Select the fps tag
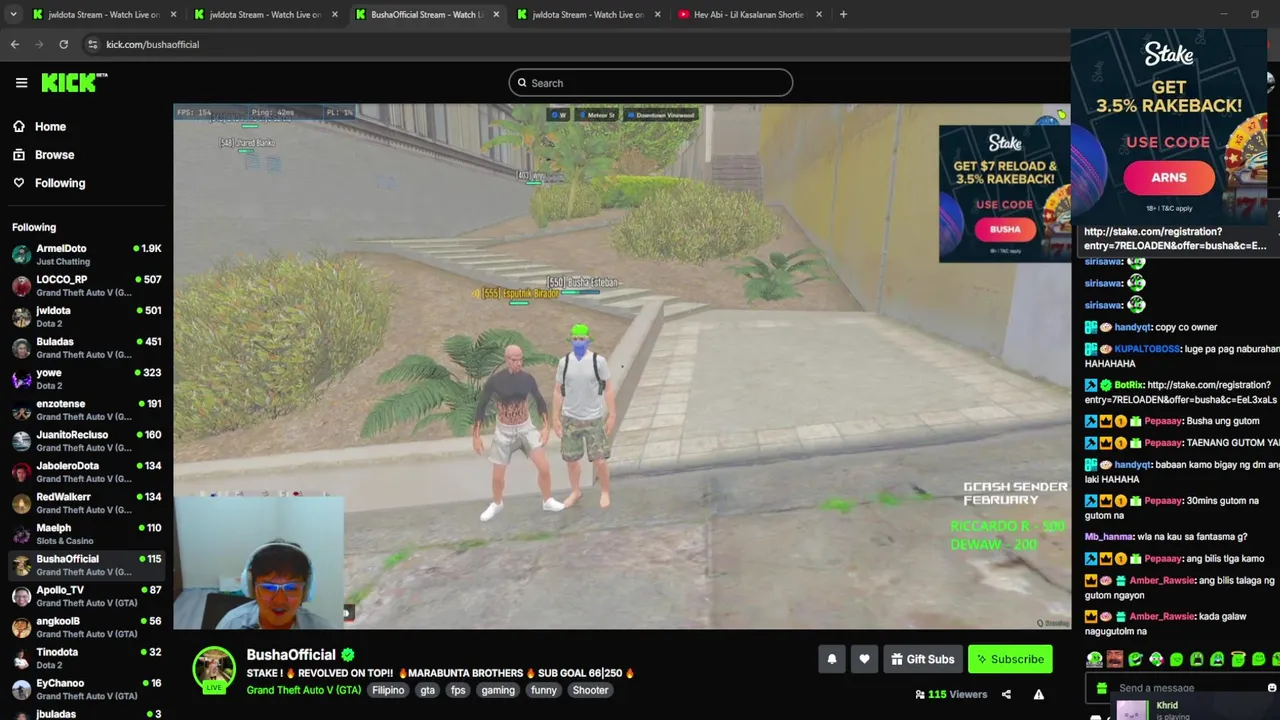 (458, 690)
